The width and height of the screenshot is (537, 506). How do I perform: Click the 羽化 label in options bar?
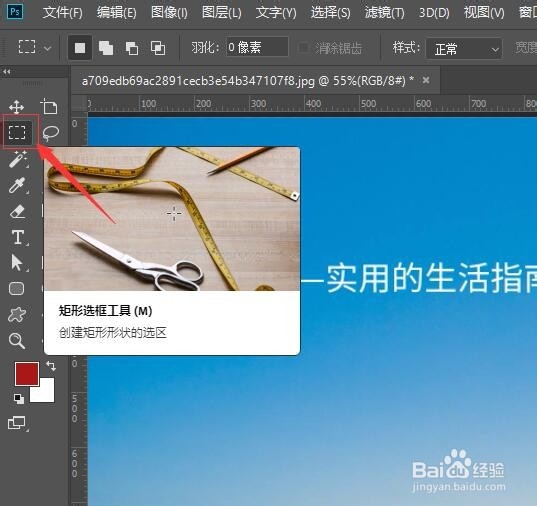tap(205, 47)
